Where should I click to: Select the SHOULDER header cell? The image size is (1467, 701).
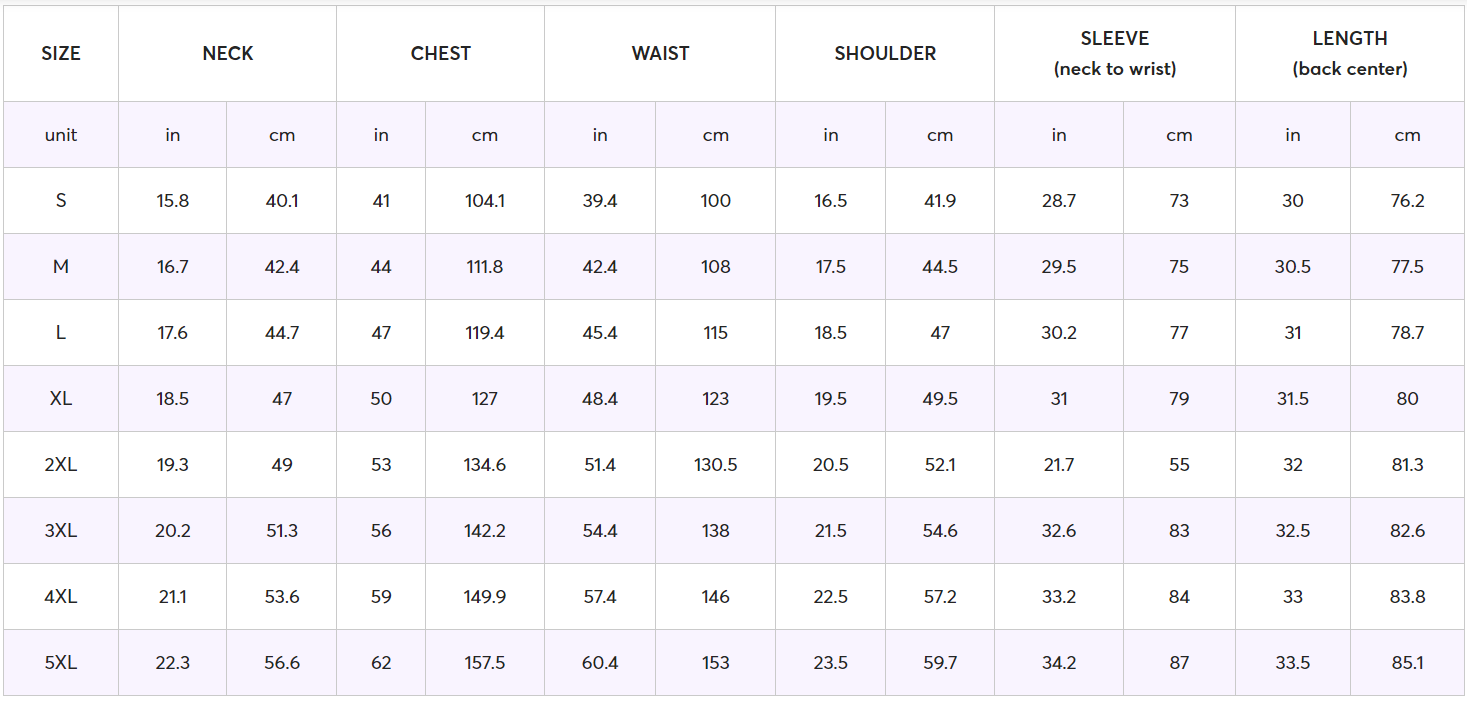tap(885, 54)
